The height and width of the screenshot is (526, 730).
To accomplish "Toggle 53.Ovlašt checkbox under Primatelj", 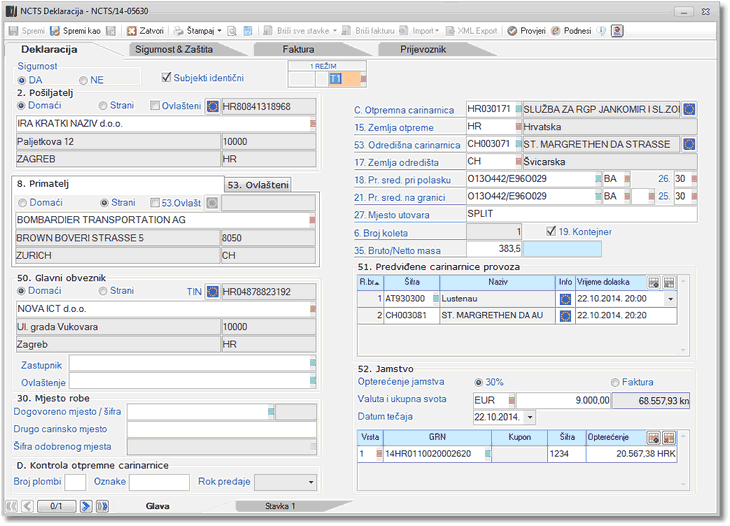I will click(155, 203).
